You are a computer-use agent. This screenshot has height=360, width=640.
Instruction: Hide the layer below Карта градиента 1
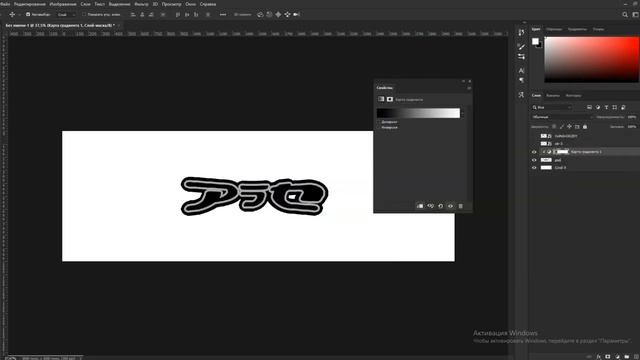[x=534, y=160]
